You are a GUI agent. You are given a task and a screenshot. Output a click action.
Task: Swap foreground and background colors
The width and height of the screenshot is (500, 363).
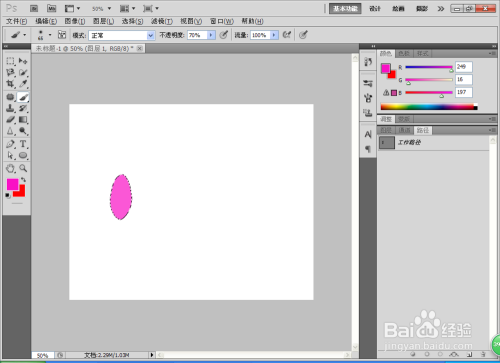(23, 180)
